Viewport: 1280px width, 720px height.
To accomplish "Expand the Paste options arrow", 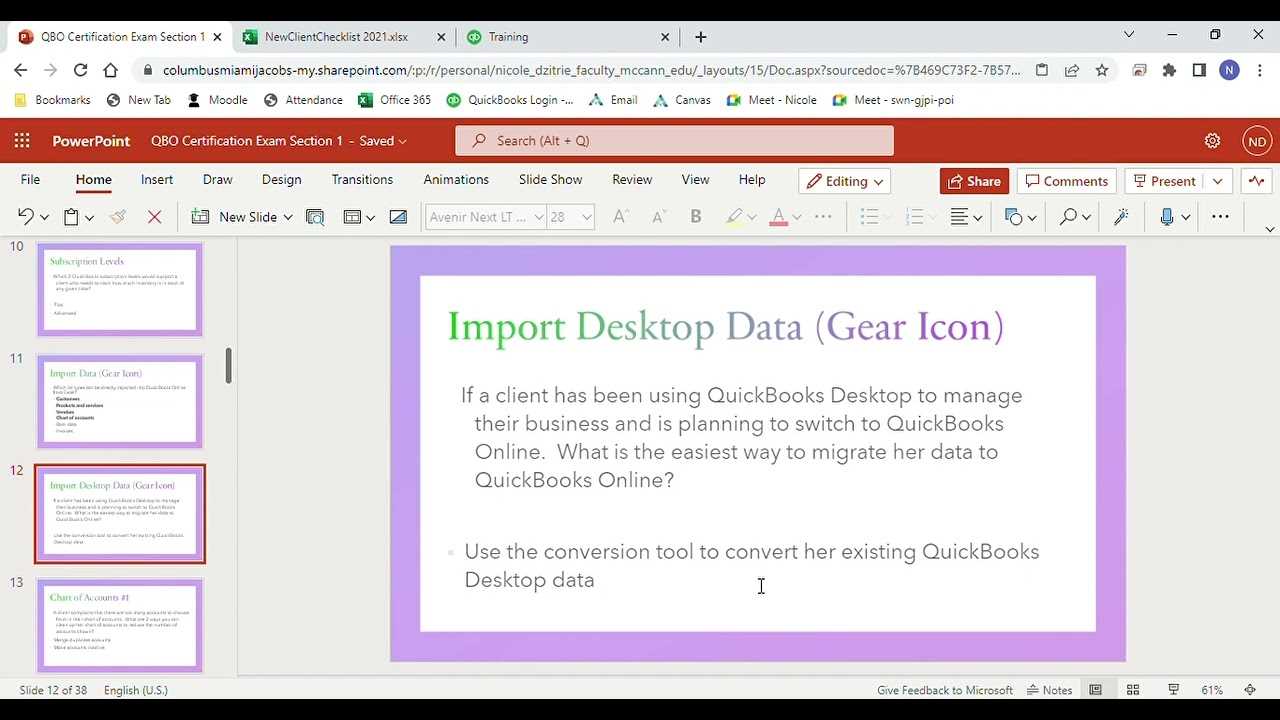I will (89, 217).
